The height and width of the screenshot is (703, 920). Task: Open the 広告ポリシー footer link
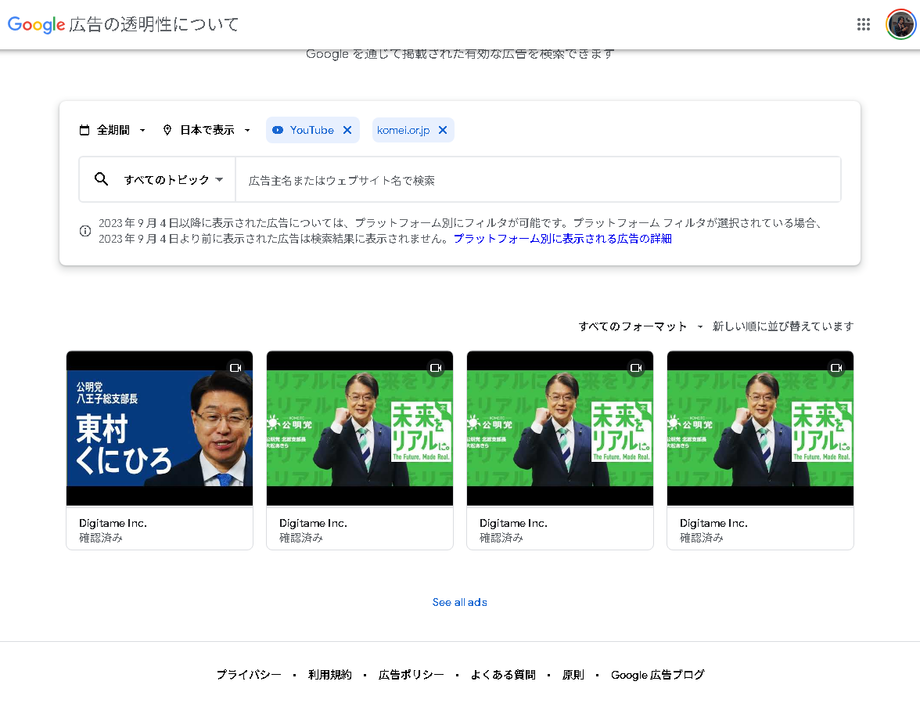411,675
